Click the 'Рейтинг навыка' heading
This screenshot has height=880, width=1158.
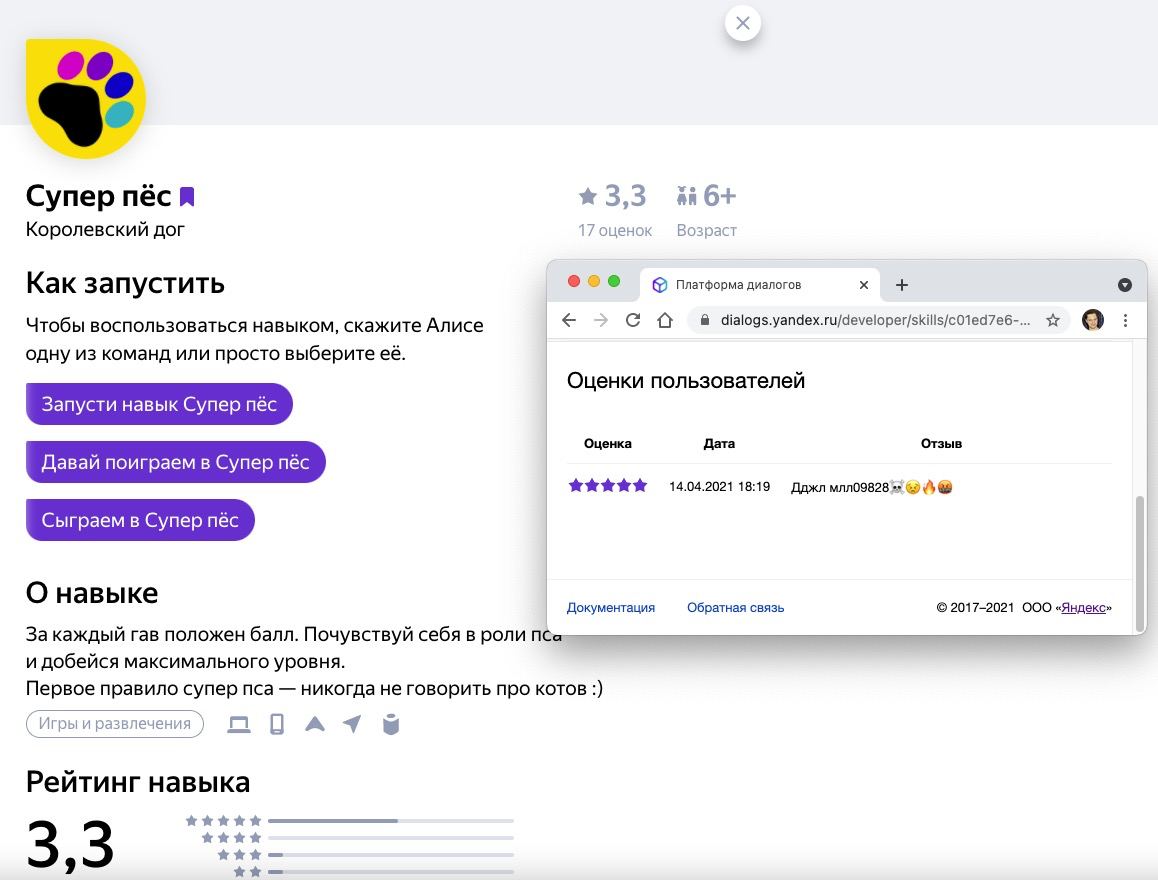[138, 782]
